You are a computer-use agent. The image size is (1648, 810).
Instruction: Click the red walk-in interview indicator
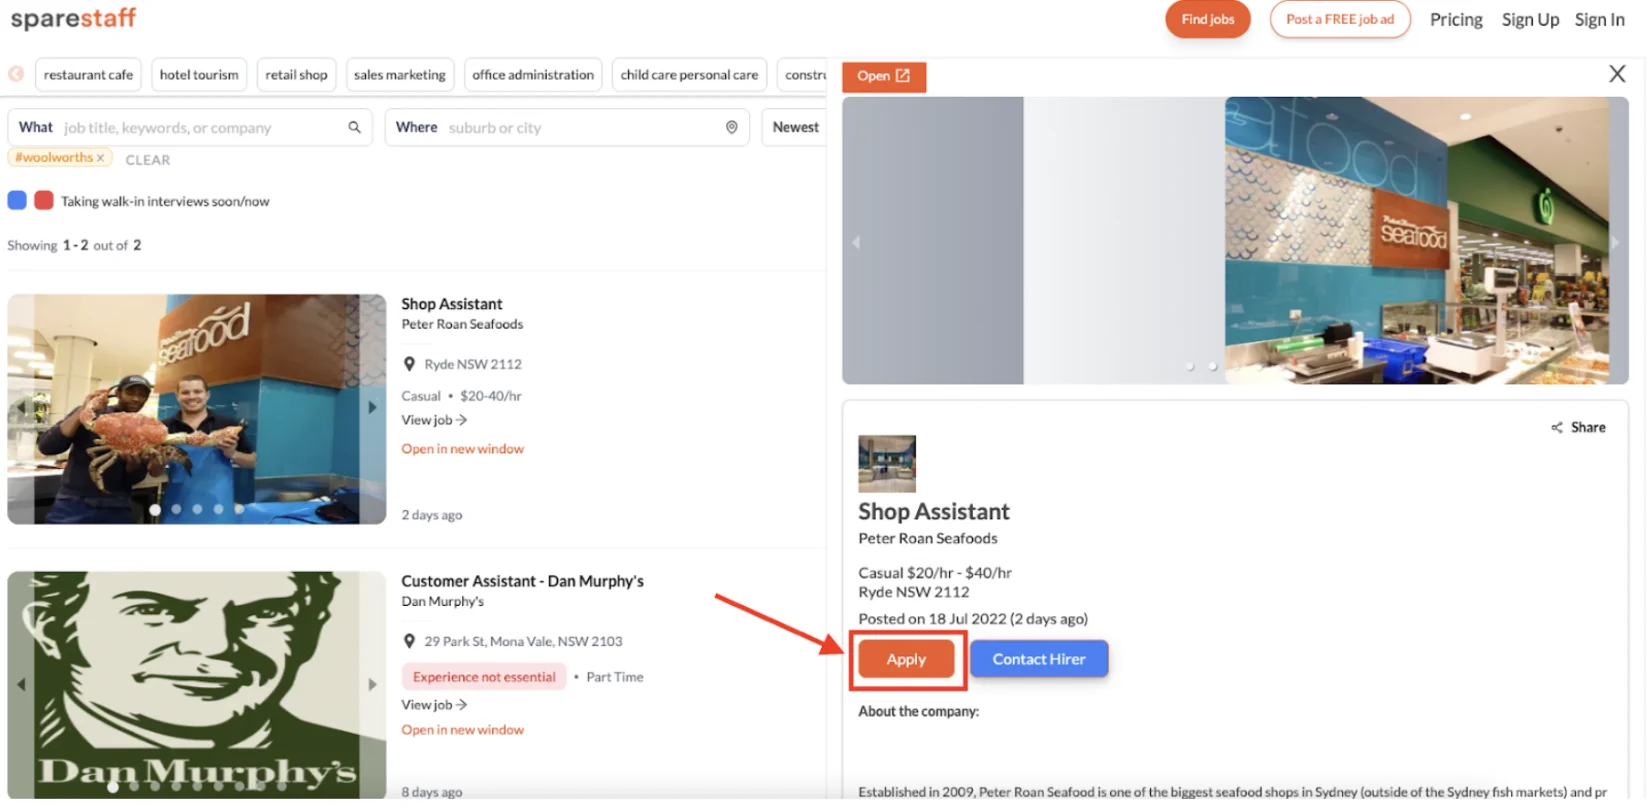(x=44, y=200)
